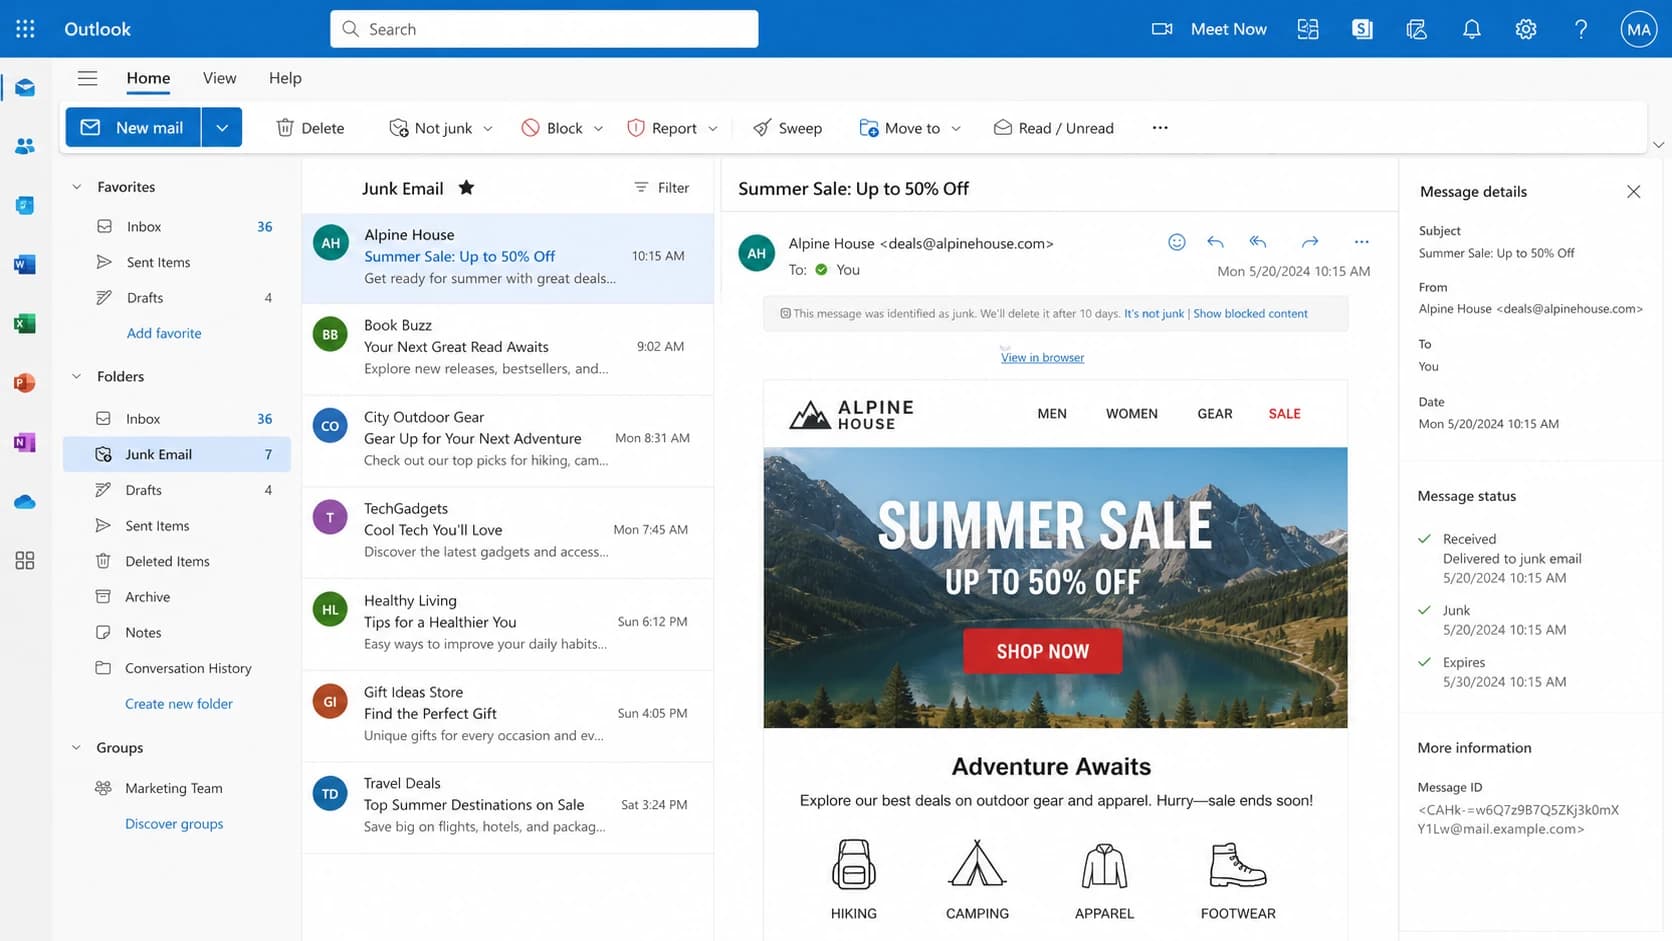Expand the Block dropdown arrow
This screenshot has width=1672, height=941.
click(598, 129)
